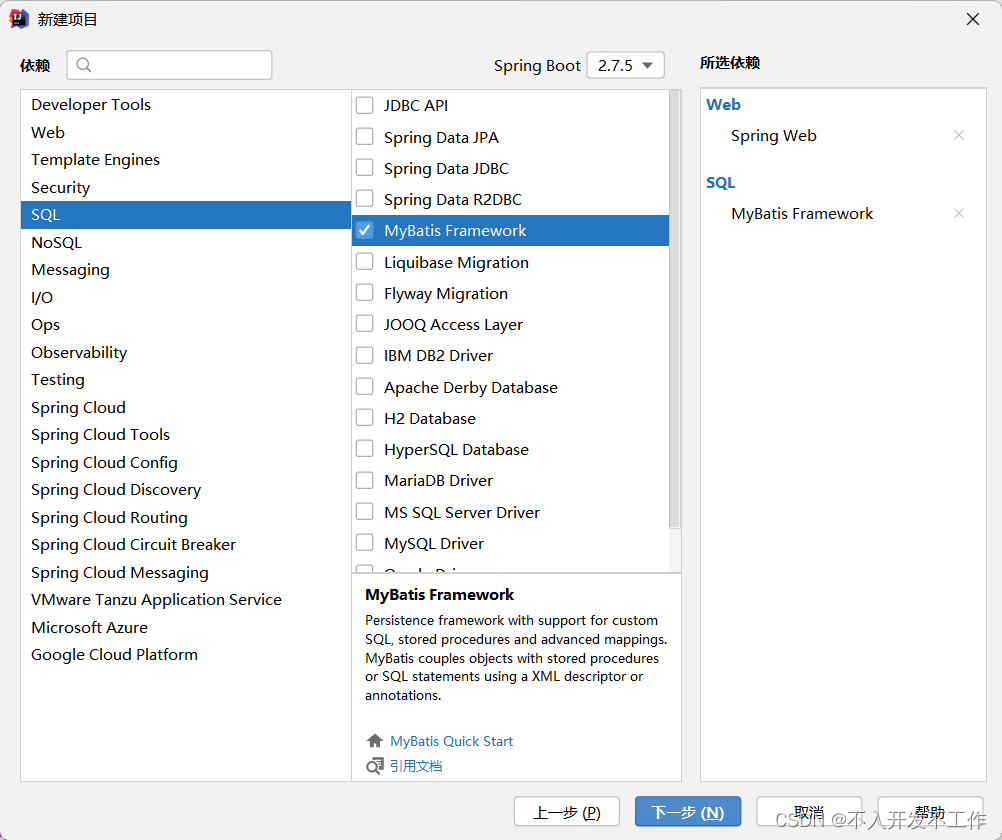This screenshot has width=1002, height=840.
Task: Select Spring Web in selected dependencies
Action: pyautogui.click(x=773, y=136)
